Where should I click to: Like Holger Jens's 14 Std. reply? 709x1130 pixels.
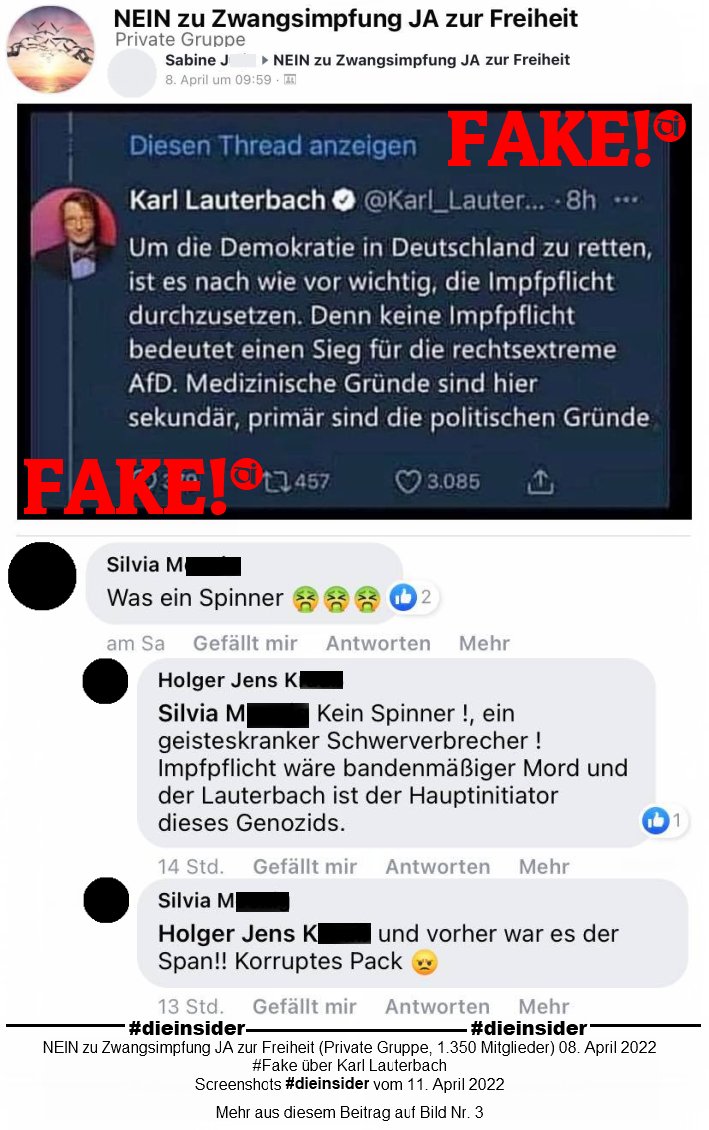click(305, 866)
